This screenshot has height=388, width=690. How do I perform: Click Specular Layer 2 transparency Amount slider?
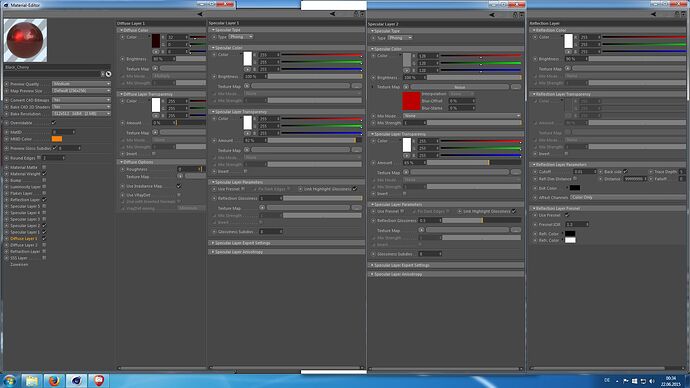474,163
